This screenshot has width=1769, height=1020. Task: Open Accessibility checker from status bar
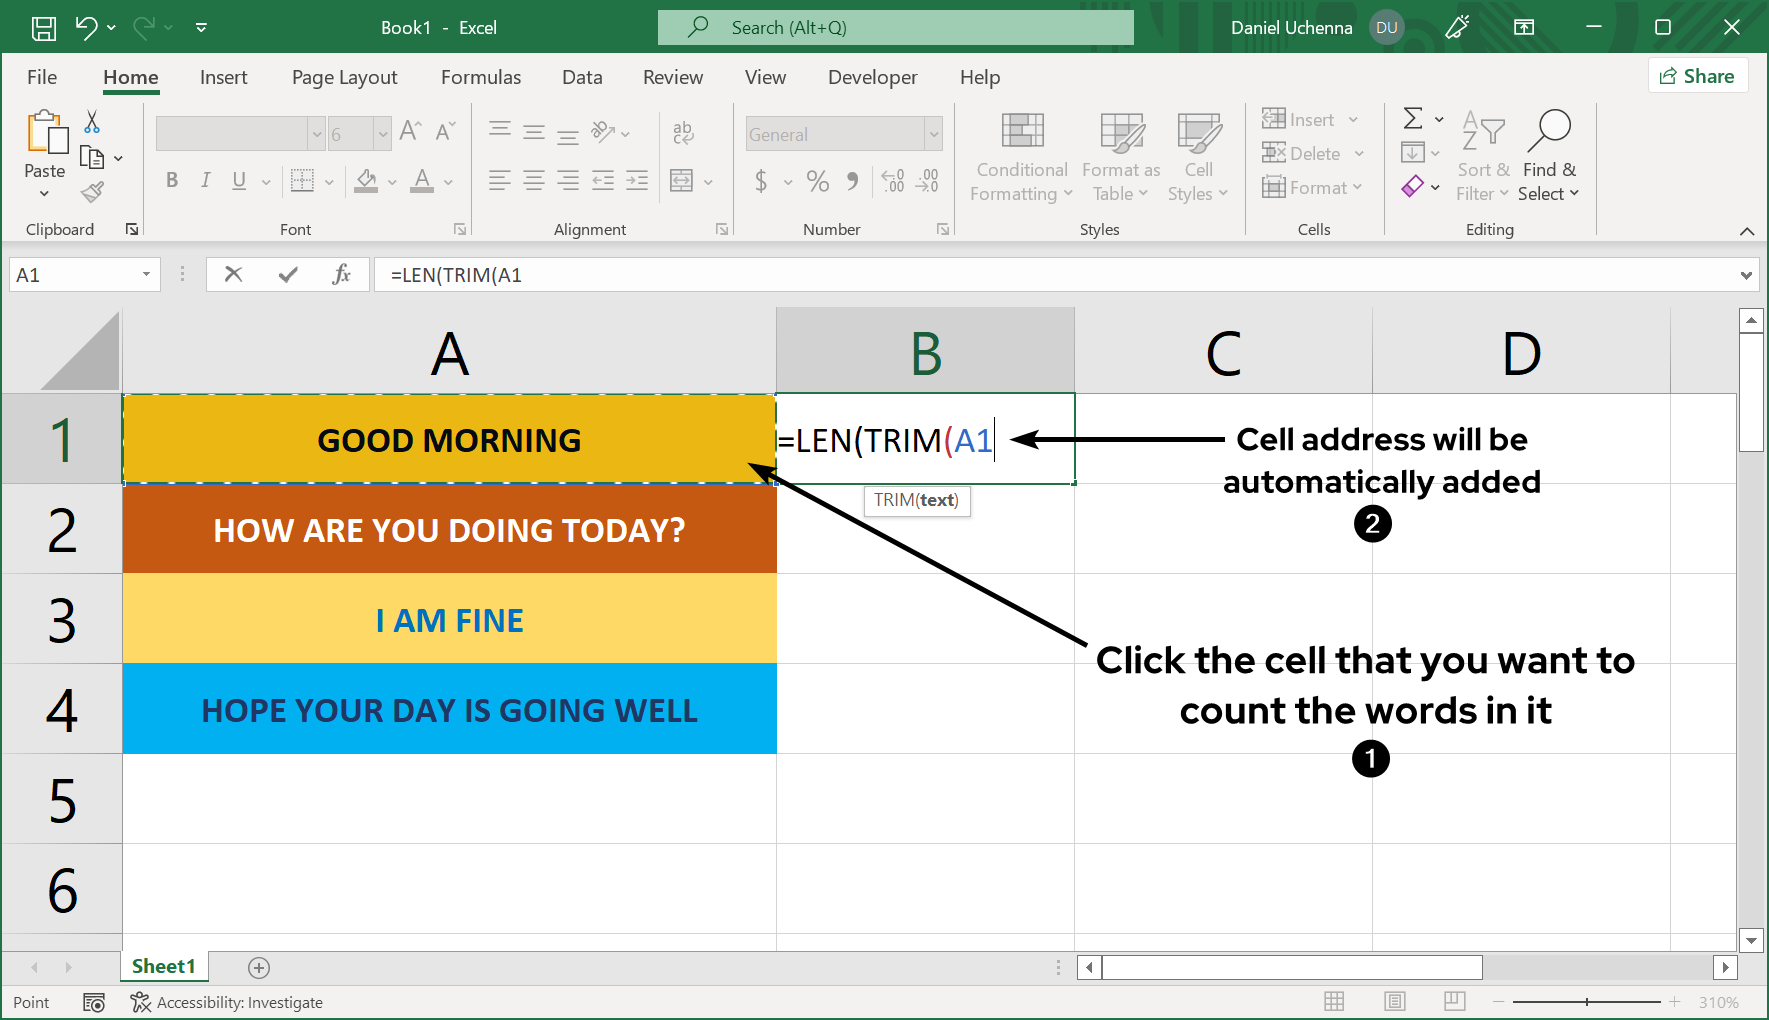pos(227,1002)
